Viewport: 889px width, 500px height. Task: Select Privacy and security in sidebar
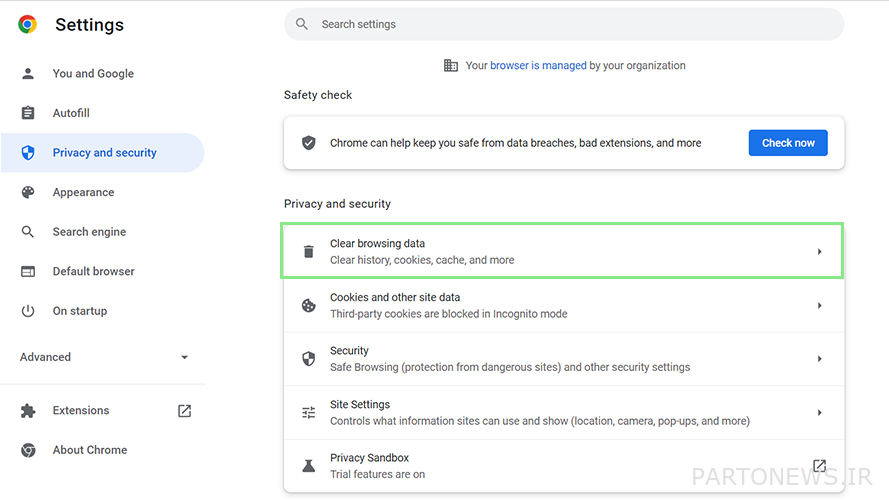pyautogui.click(x=103, y=152)
